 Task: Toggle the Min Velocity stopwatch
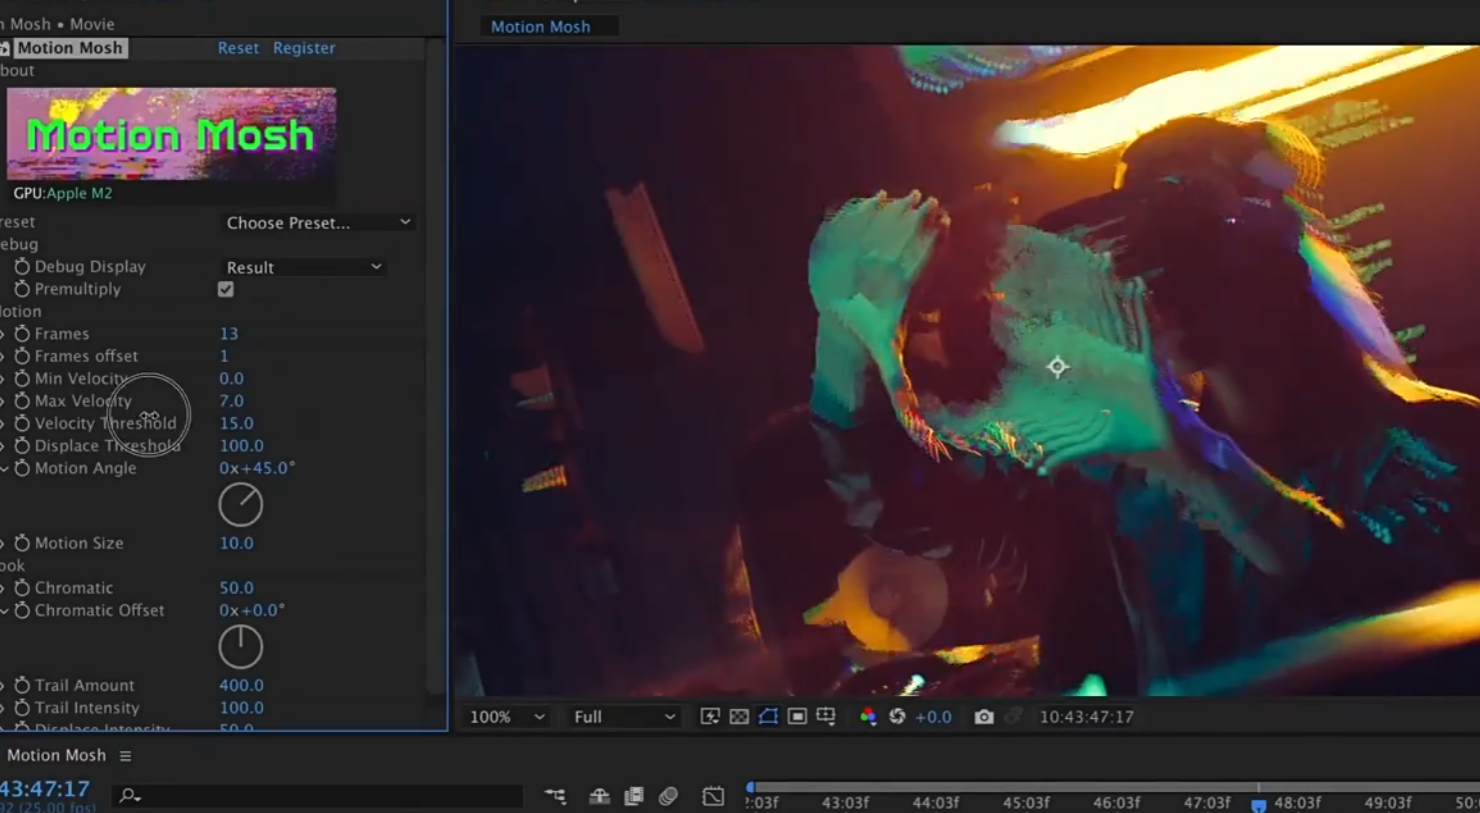pos(22,378)
